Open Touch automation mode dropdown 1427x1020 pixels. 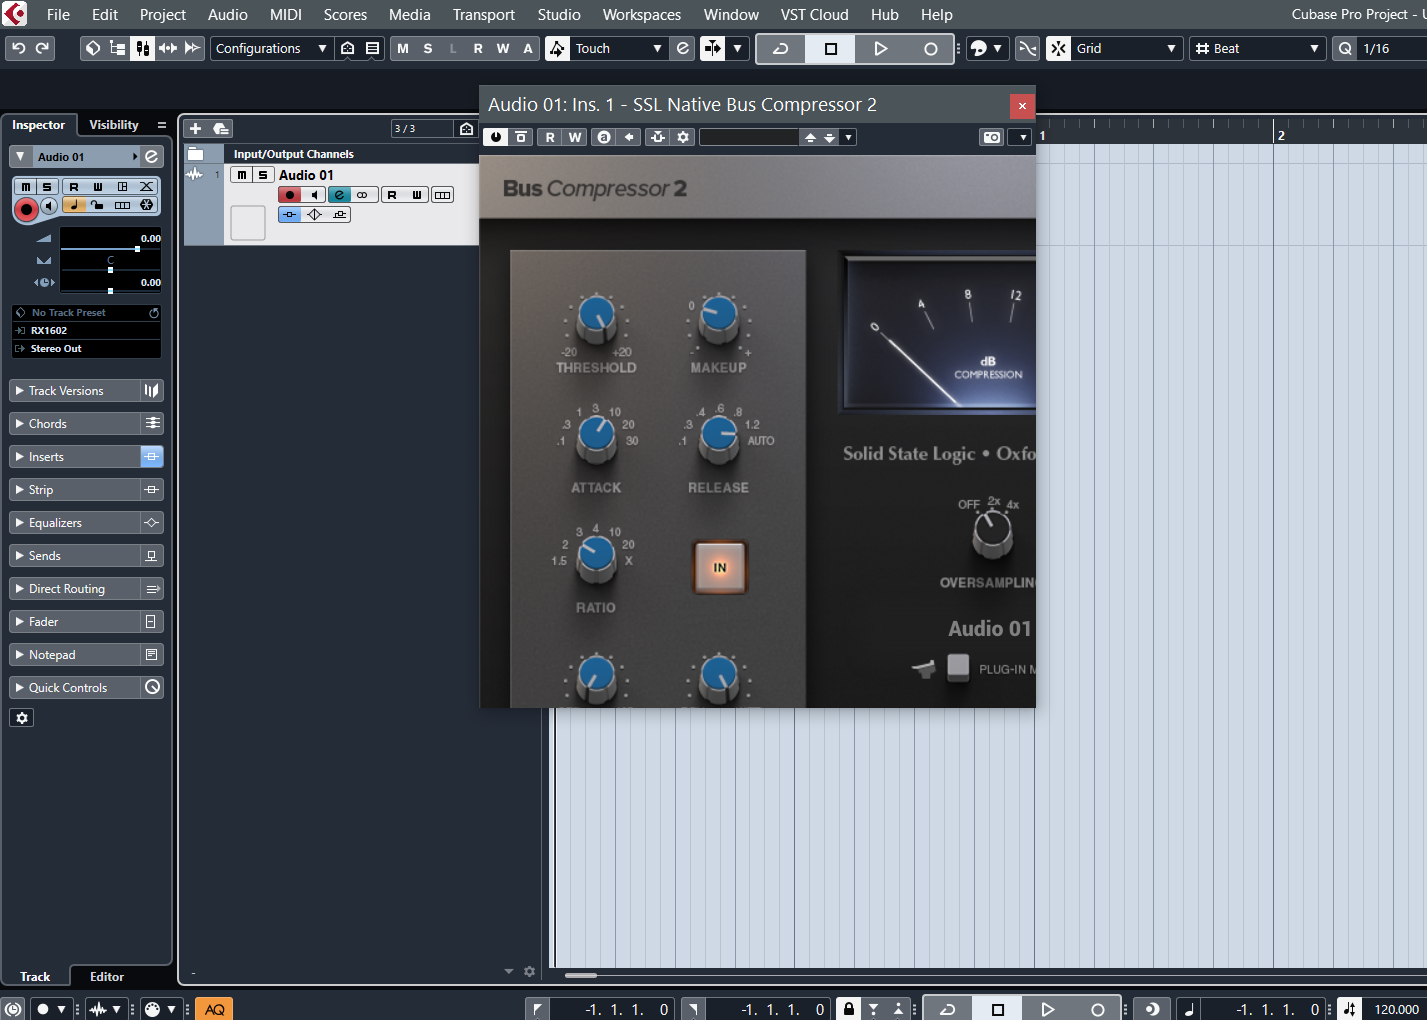[x=617, y=48]
